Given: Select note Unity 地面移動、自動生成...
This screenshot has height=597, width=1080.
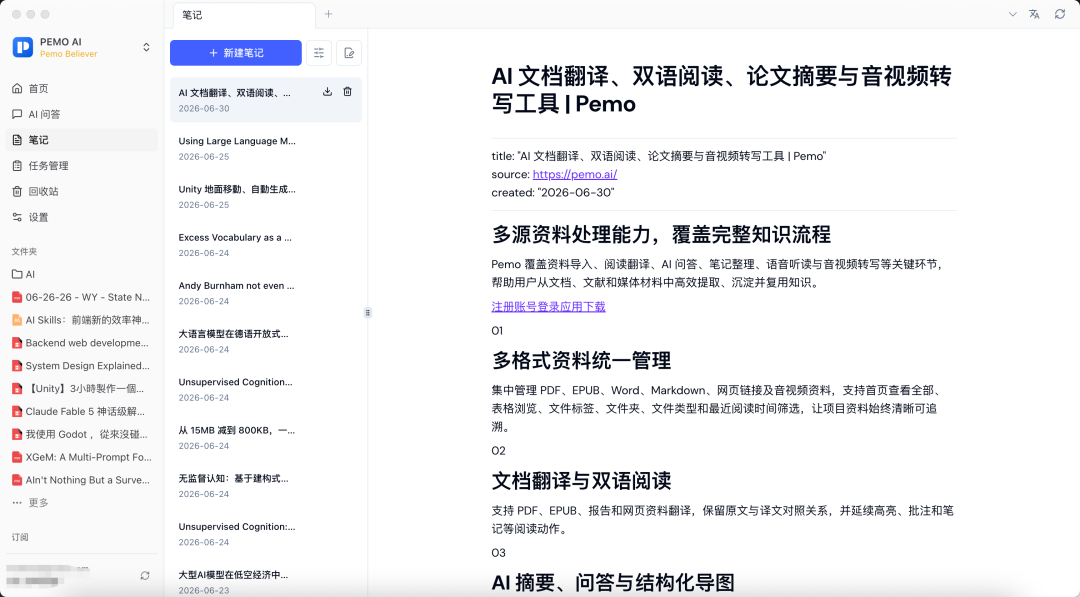Looking at the screenshot, I should [x=266, y=196].
